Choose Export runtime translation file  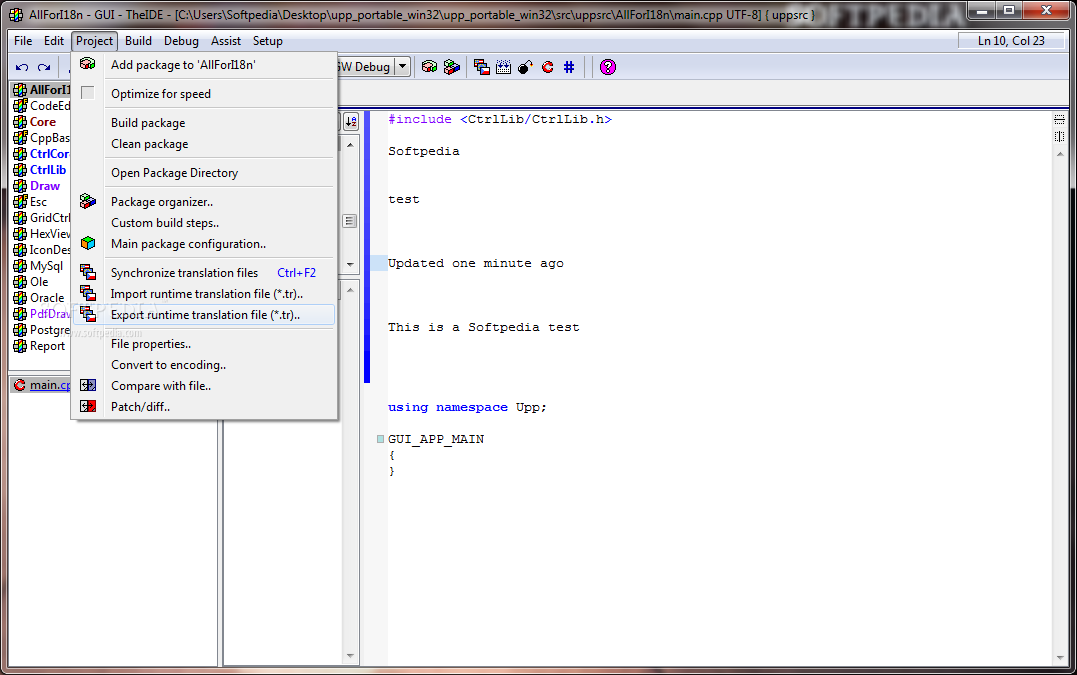pos(204,314)
